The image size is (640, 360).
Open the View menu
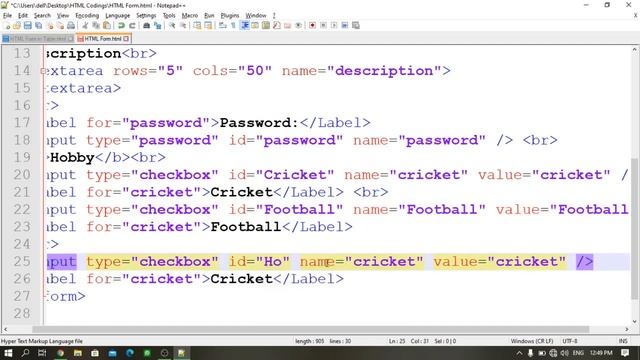pyautogui.click(x=62, y=16)
